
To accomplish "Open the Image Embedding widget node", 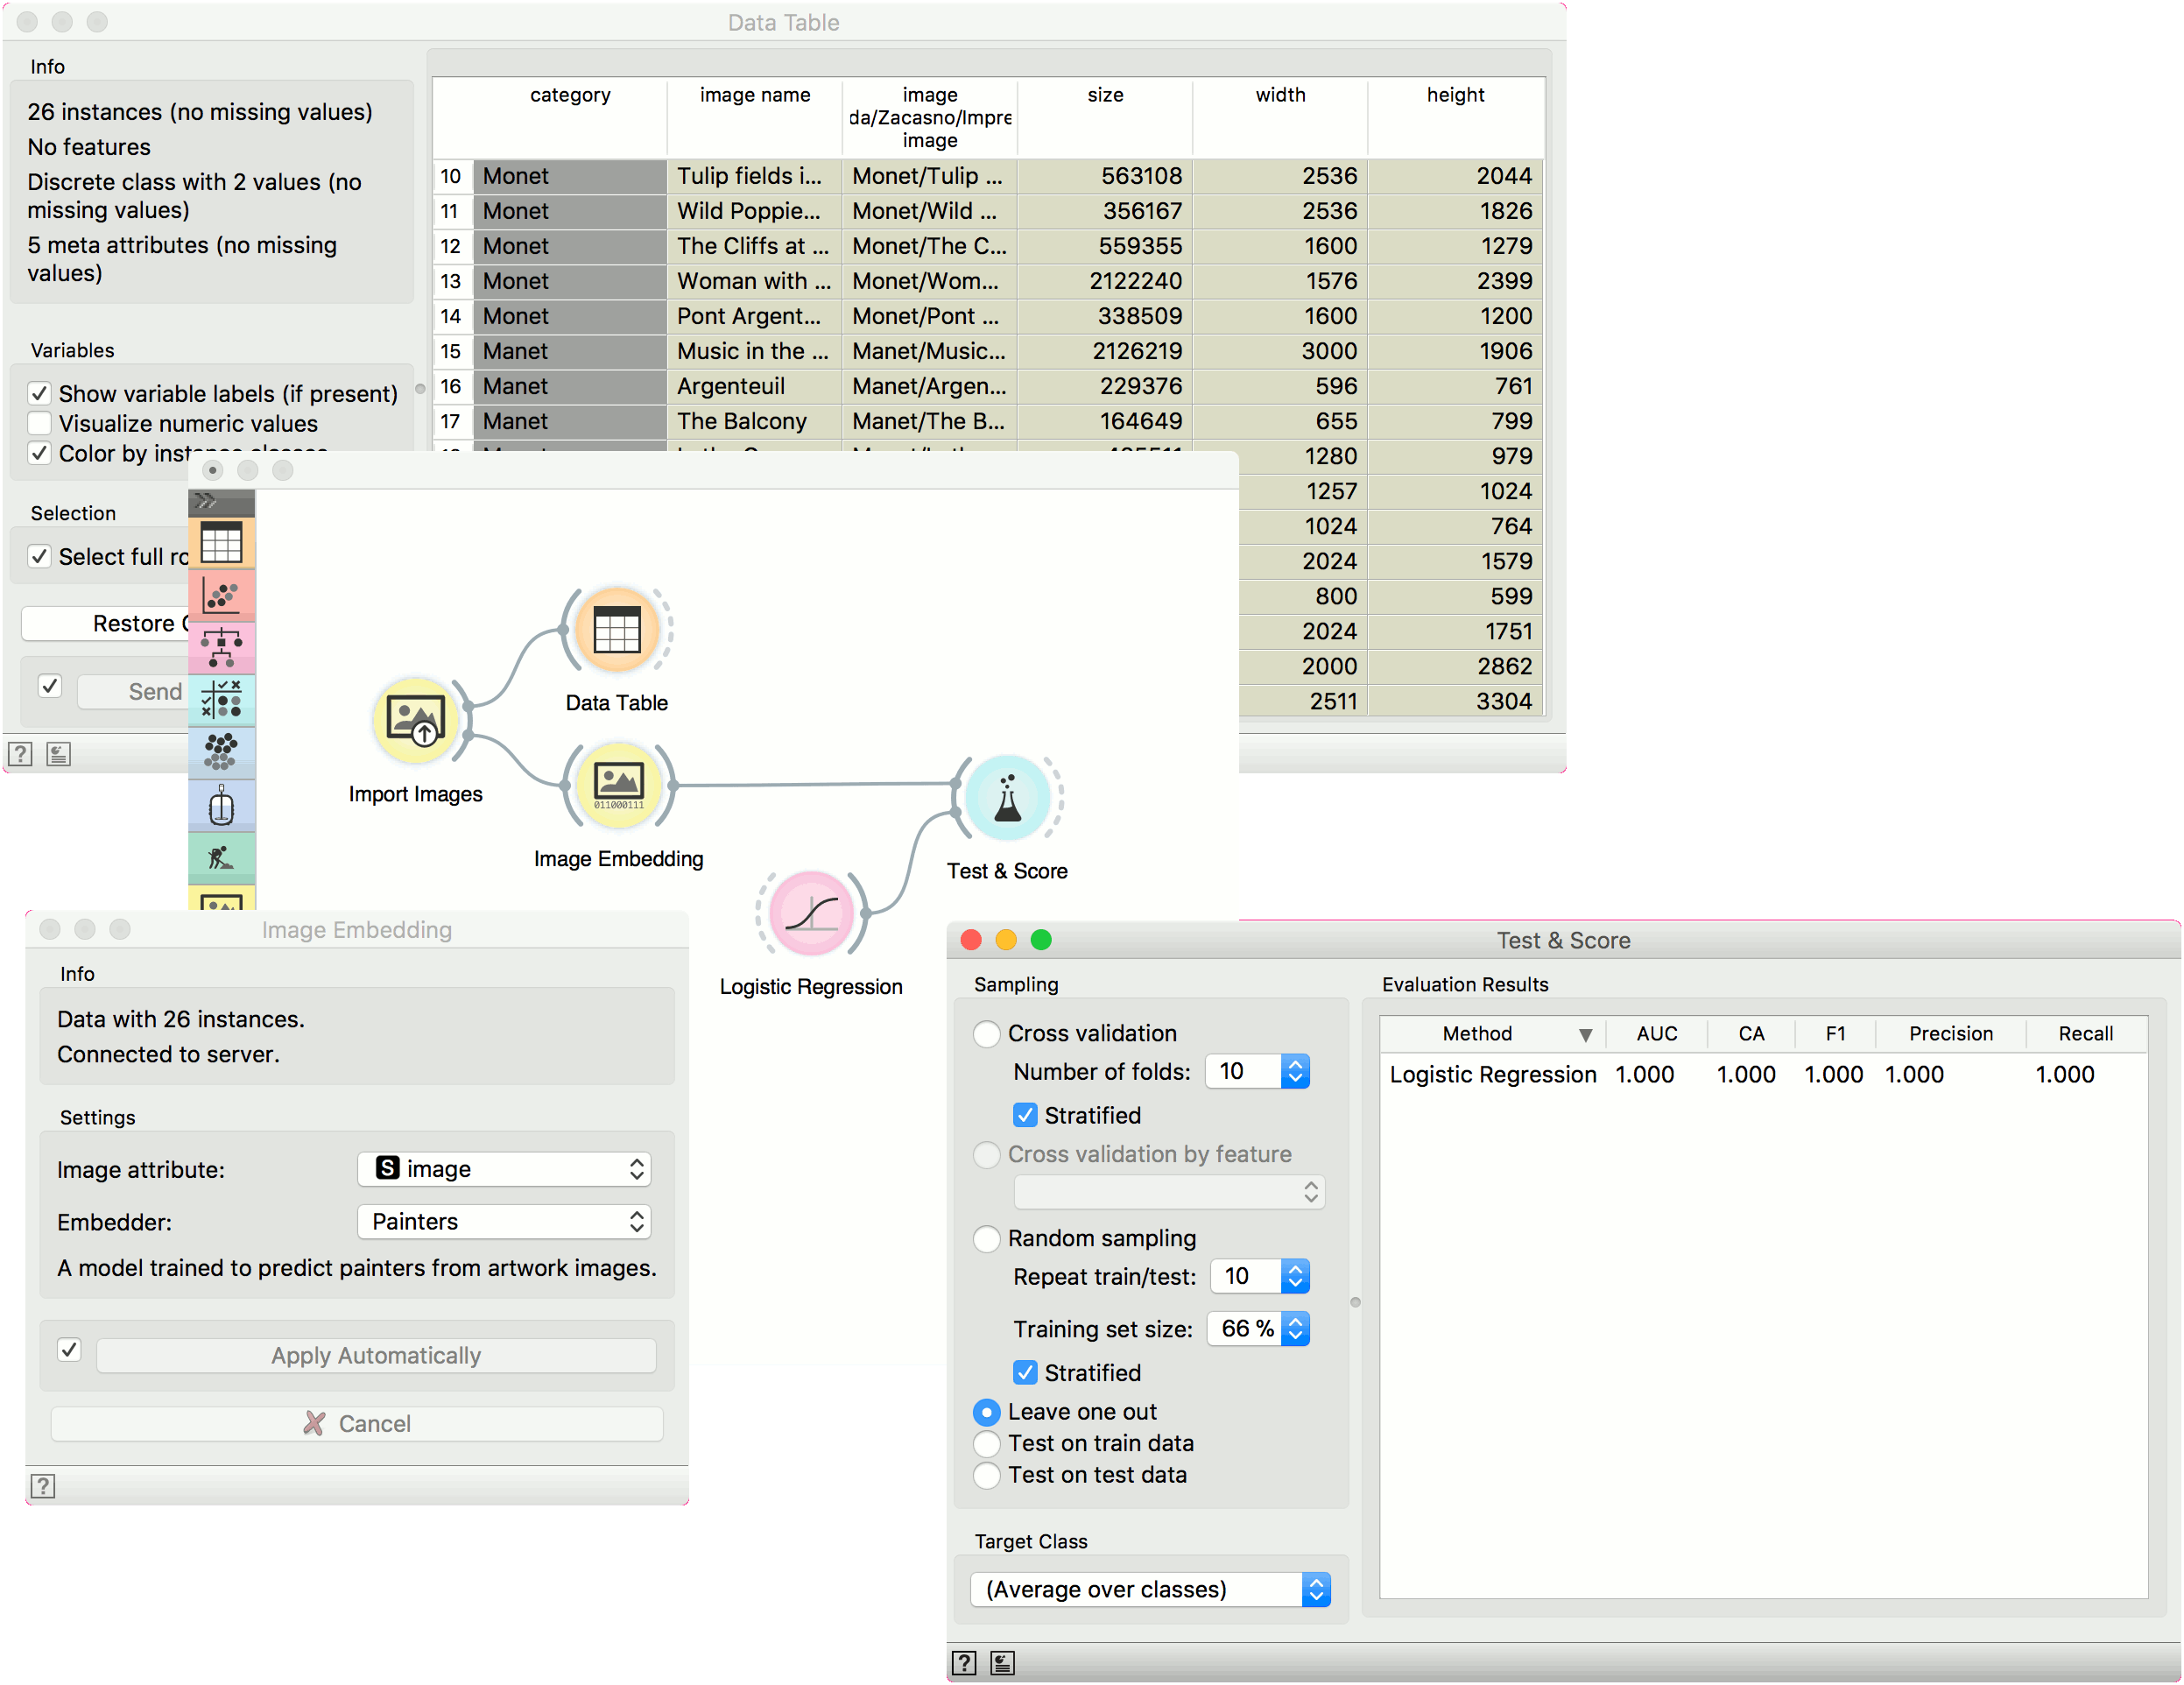I will click(618, 785).
